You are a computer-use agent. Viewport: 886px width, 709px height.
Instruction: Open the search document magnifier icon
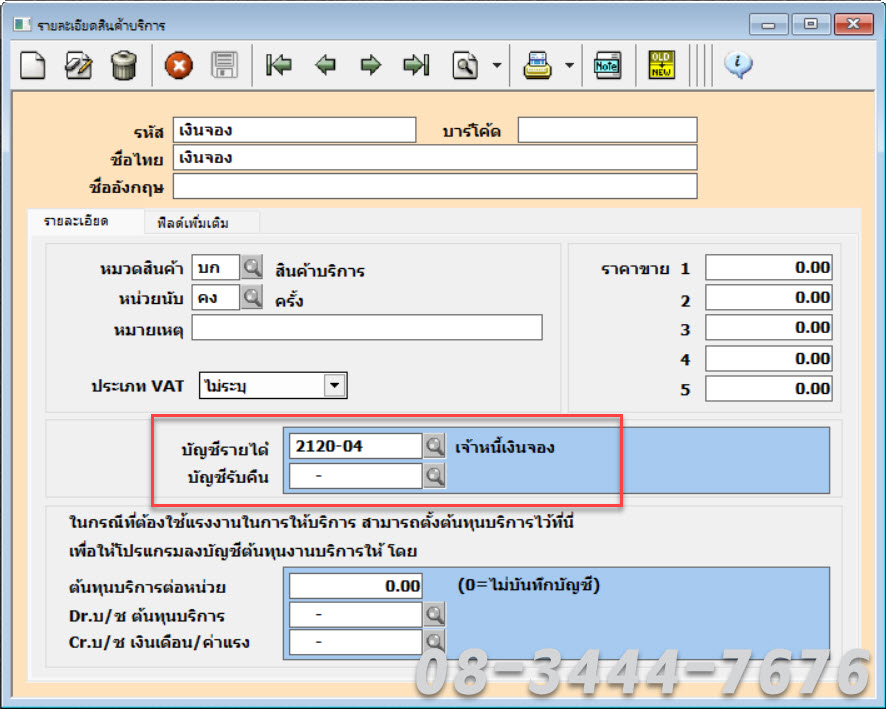click(x=465, y=65)
